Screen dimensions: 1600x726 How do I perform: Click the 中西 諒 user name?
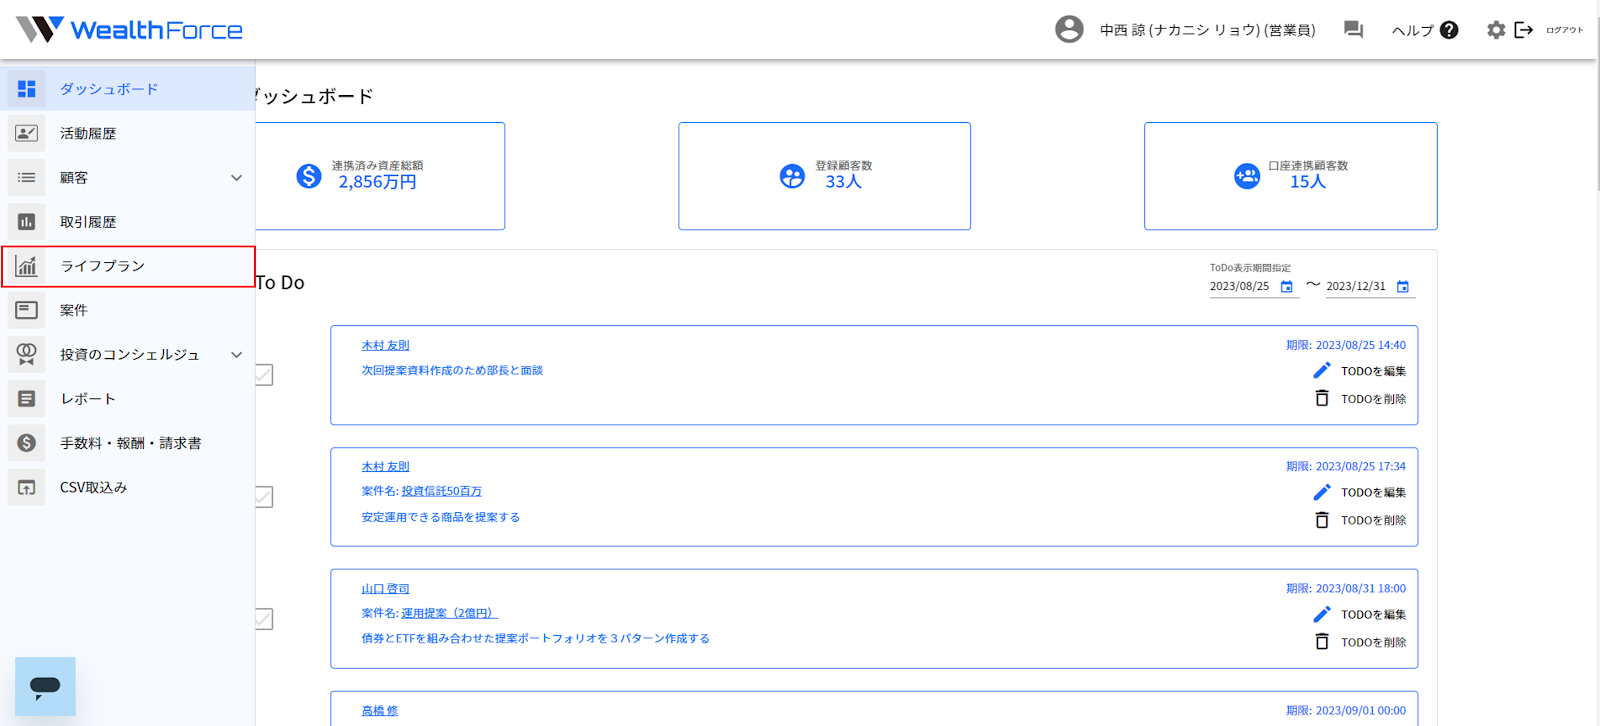(1207, 30)
